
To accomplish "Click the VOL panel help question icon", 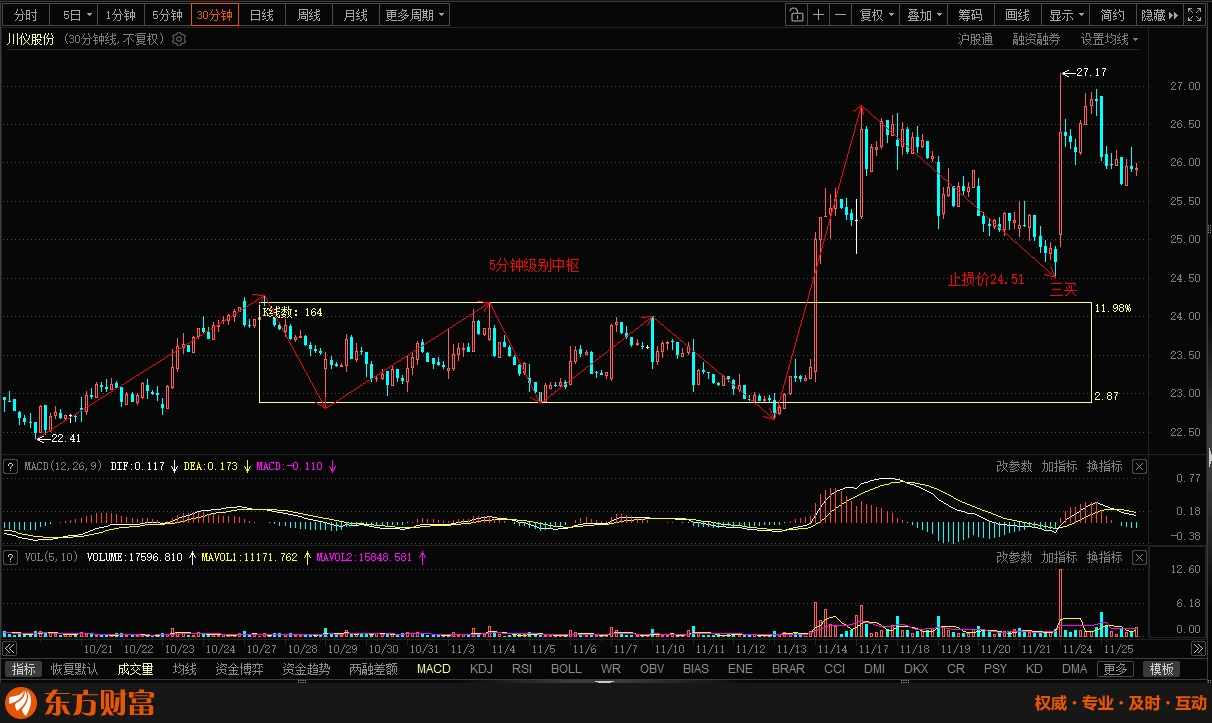I will click(10, 557).
